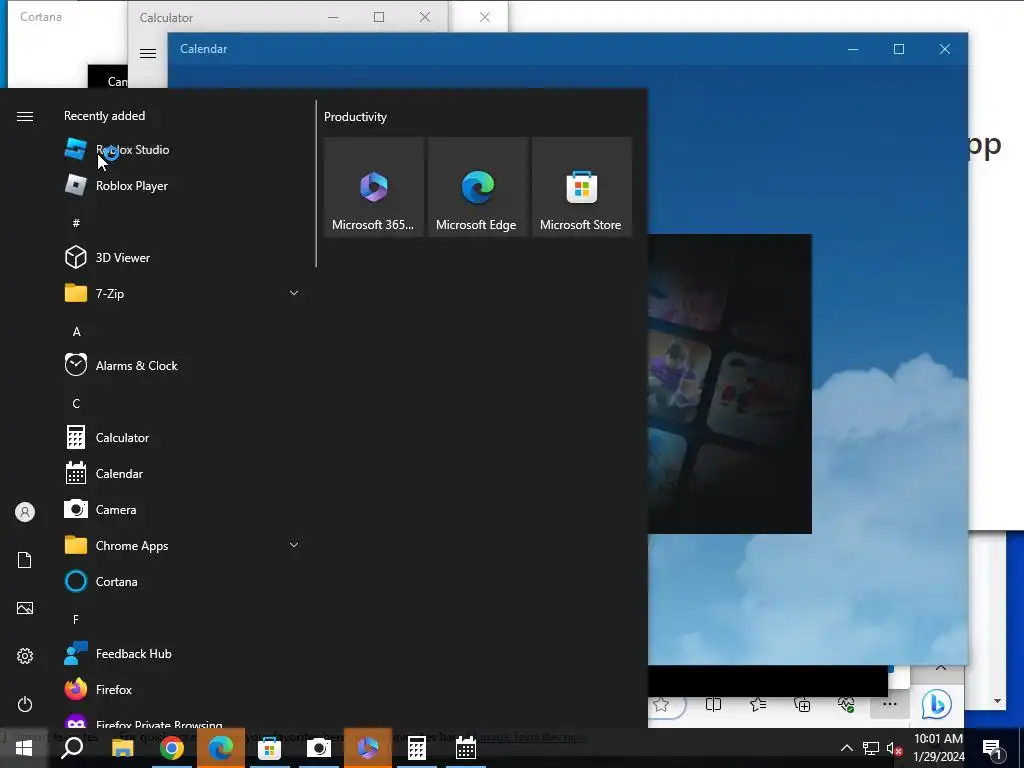This screenshot has width=1024, height=768.
Task: Open the user account icon in Start
Action: [x=25, y=512]
